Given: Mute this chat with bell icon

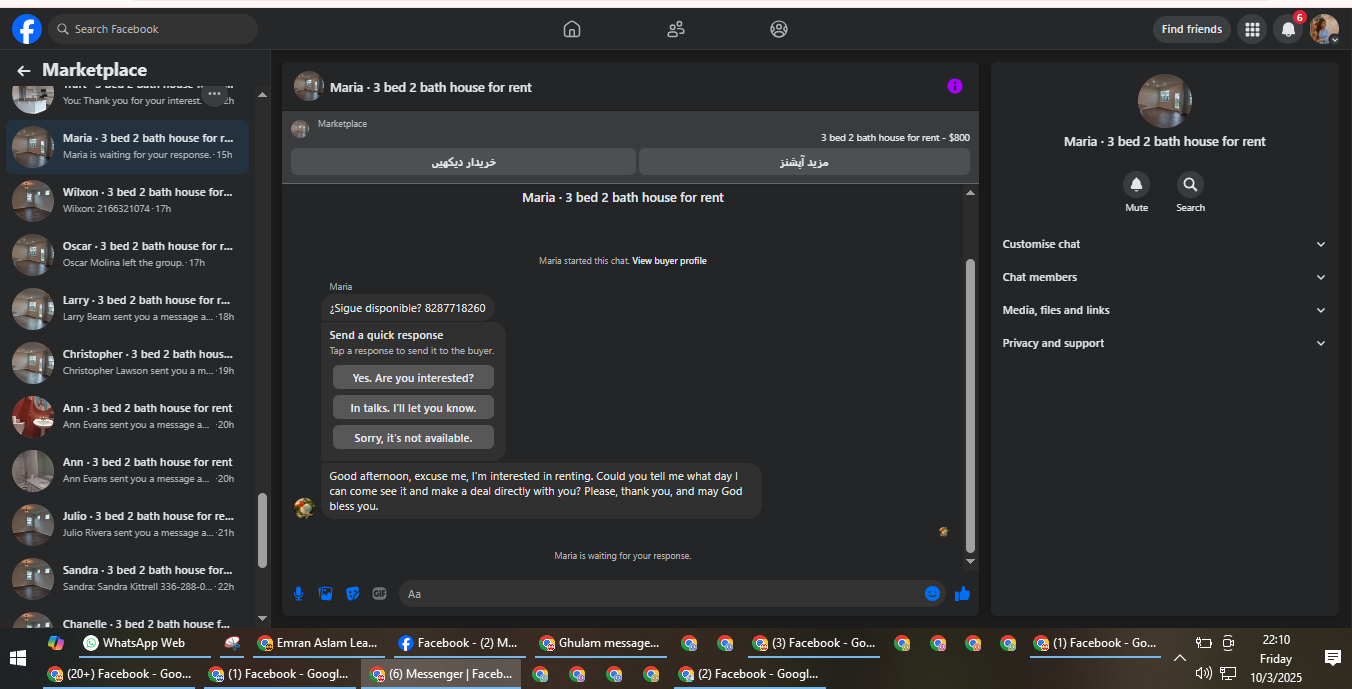Looking at the screenshot, I should point(1136,184).
